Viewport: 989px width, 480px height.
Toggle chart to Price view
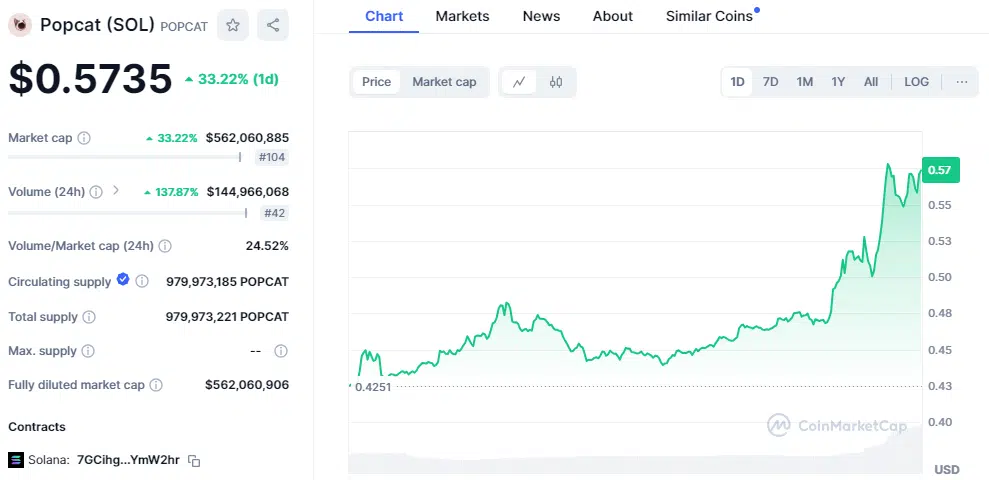pyautogui.click(x=376, y=82)
